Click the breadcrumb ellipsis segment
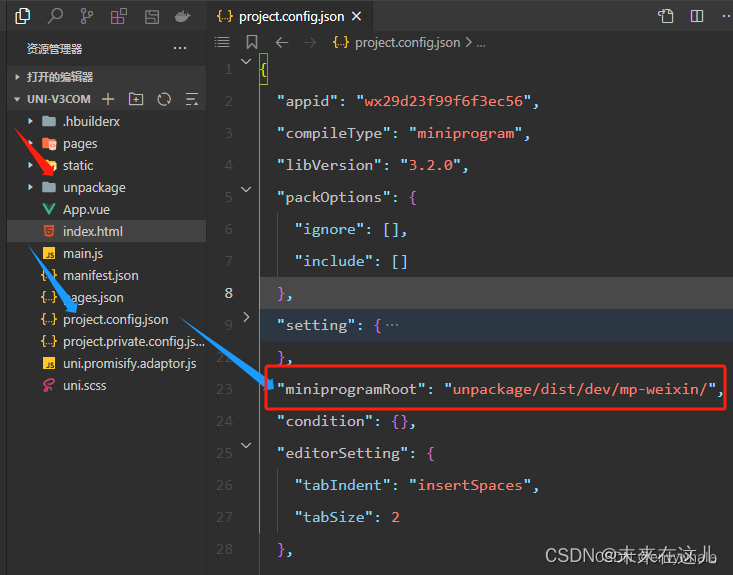 (x=481, y=43)
